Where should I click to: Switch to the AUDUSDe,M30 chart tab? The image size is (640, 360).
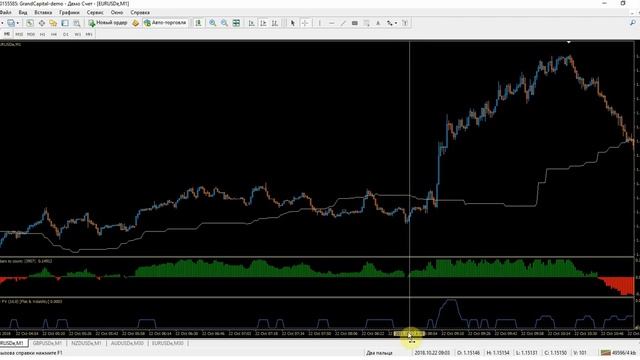coord(127,343)
